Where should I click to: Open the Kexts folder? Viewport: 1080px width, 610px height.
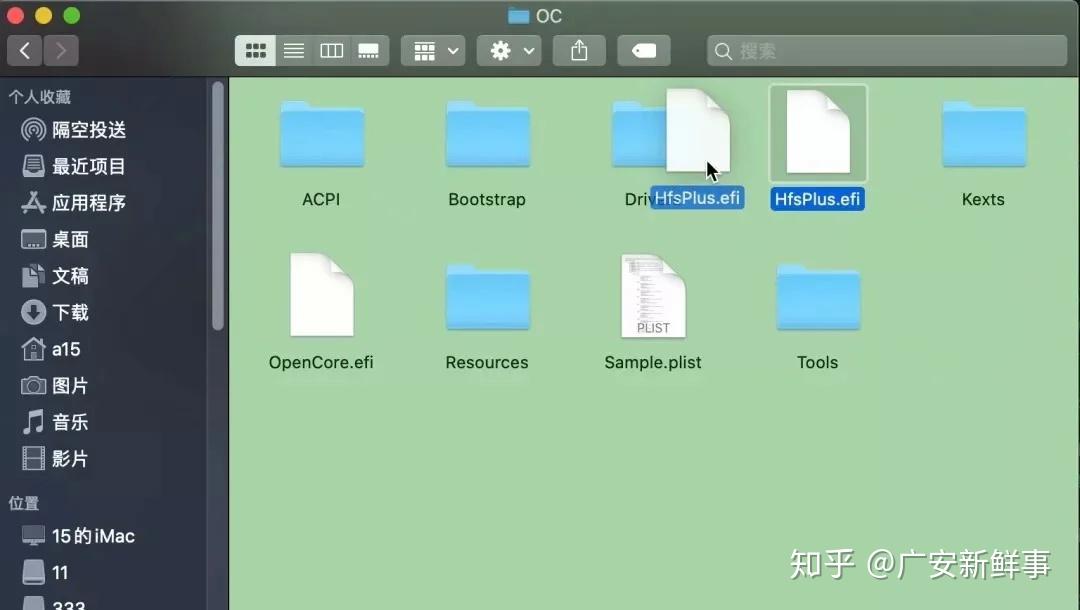[x=983, y=134]
